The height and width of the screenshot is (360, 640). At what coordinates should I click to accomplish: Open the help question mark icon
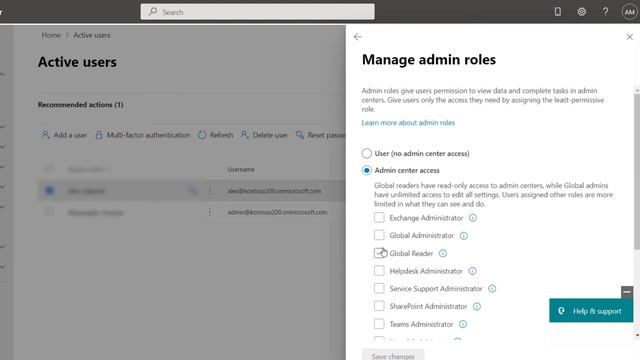(x=605, y=12)
